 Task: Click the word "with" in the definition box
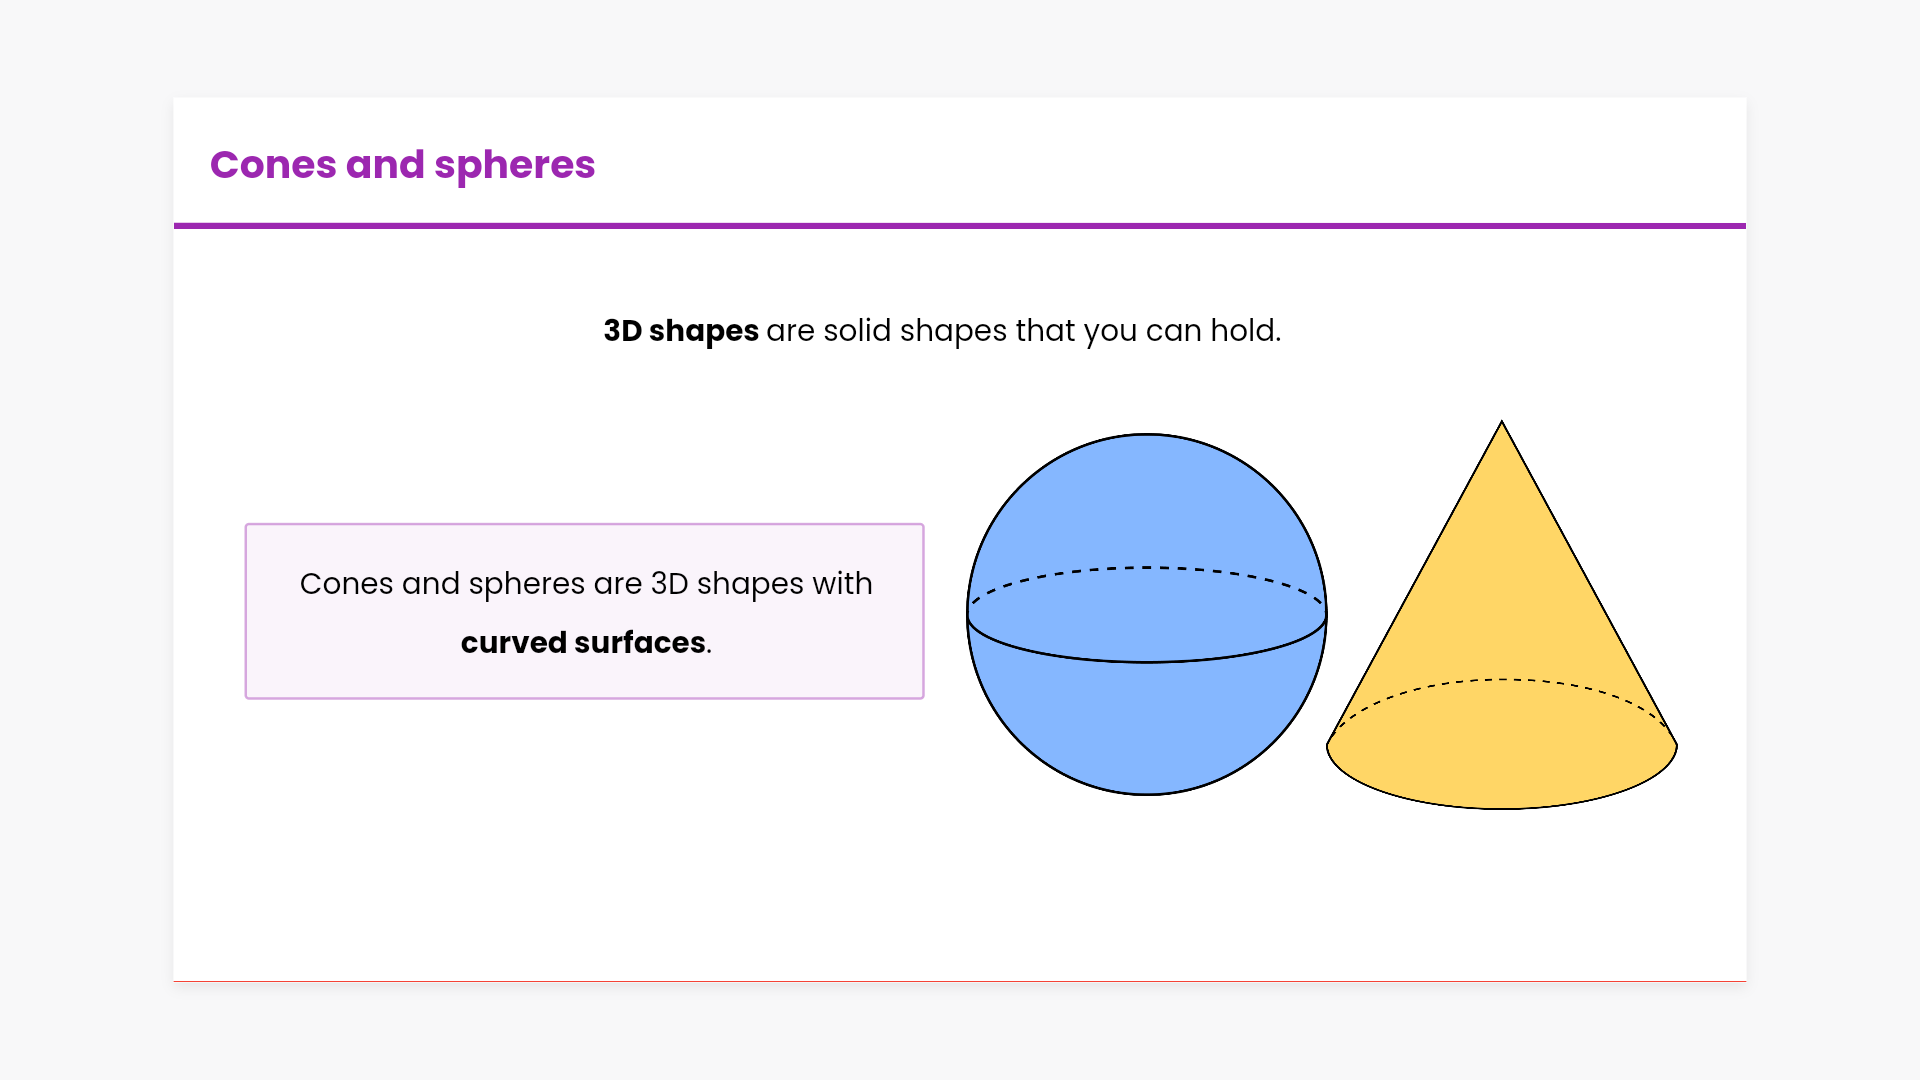pyautogui.click(x=842, y=584)
